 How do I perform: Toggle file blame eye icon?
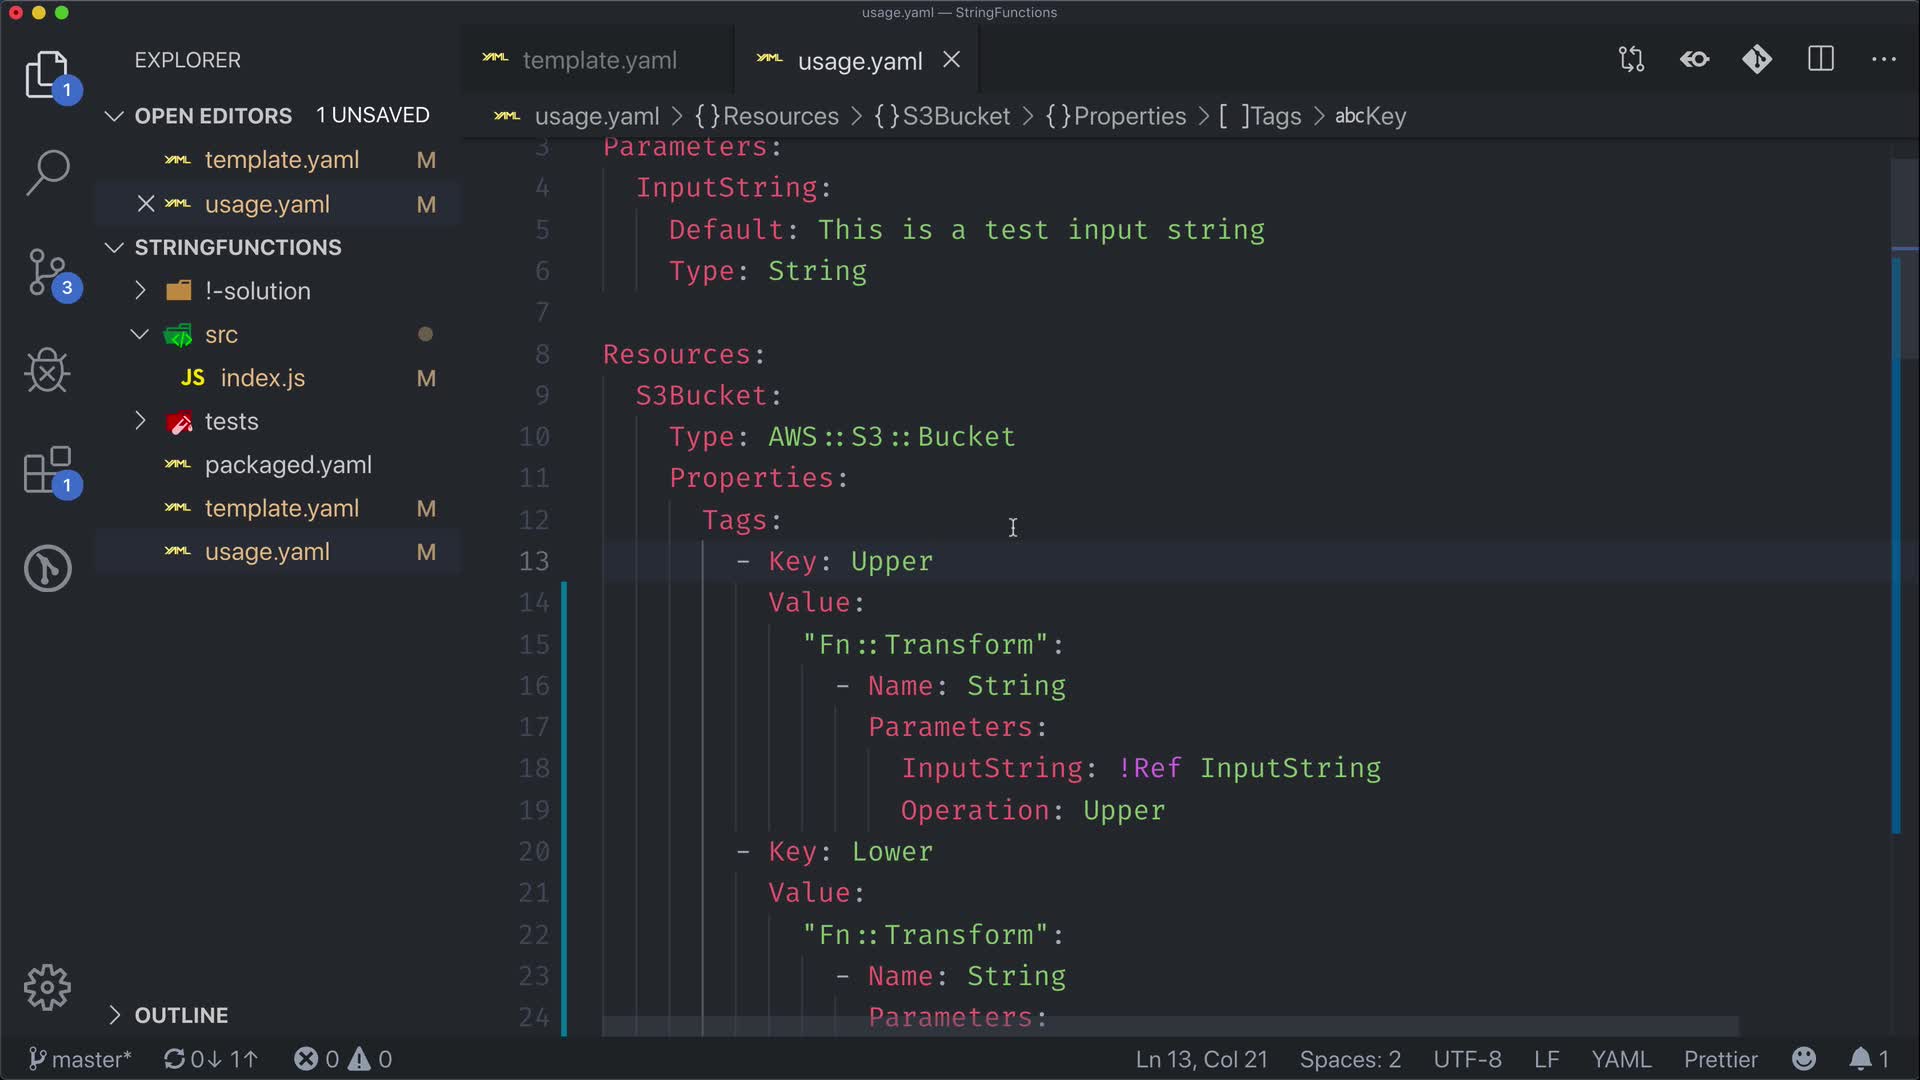pos(1695,60)
